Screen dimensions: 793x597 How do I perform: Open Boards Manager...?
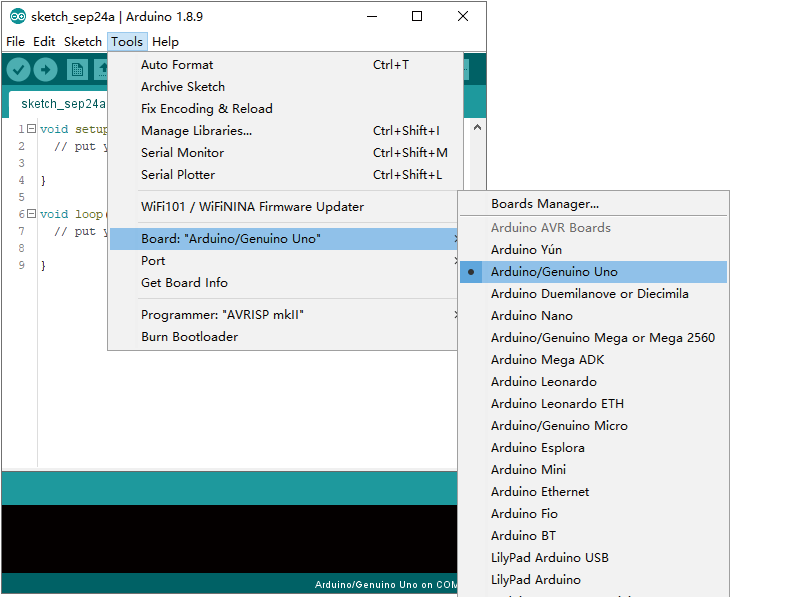[x=594, y=204]
